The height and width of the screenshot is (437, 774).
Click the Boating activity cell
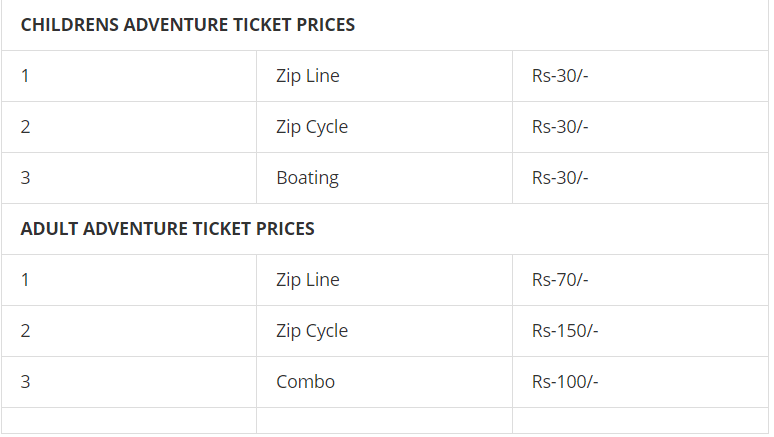(307, 178)
